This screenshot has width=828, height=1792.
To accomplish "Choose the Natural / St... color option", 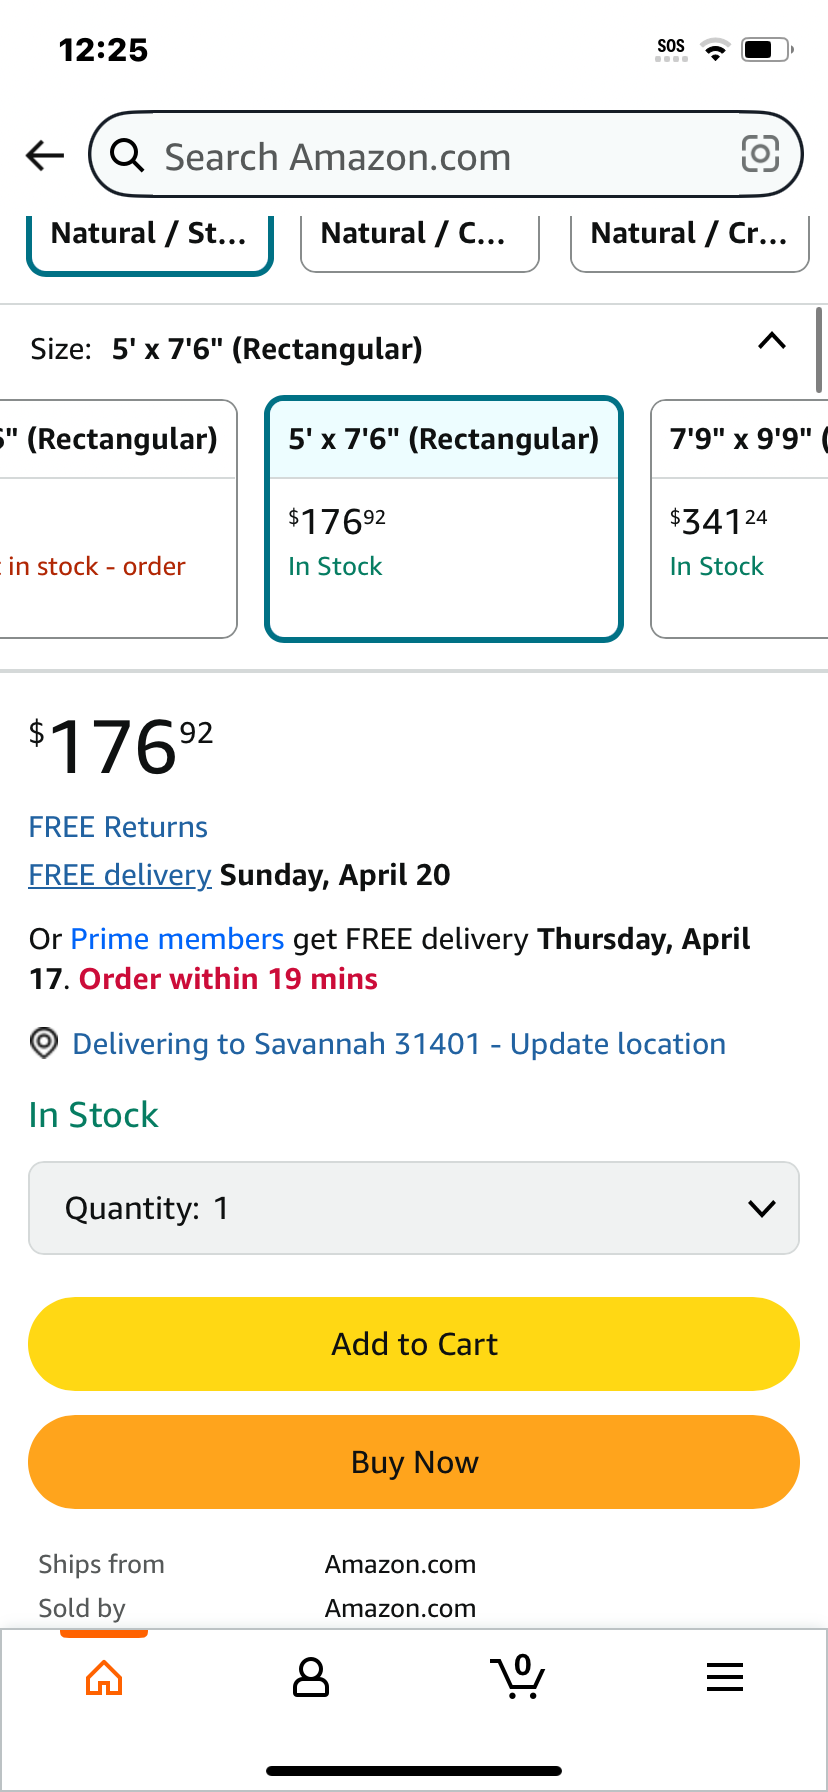I will (150, 242).
